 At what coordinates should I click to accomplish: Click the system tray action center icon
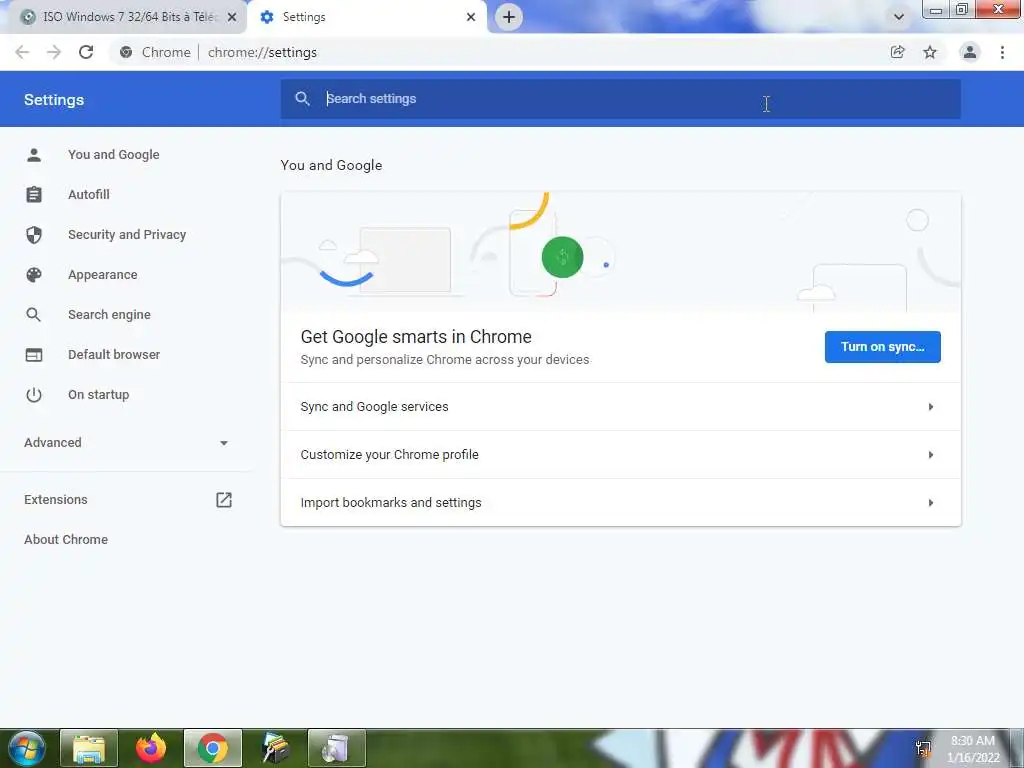click(923, 749)
